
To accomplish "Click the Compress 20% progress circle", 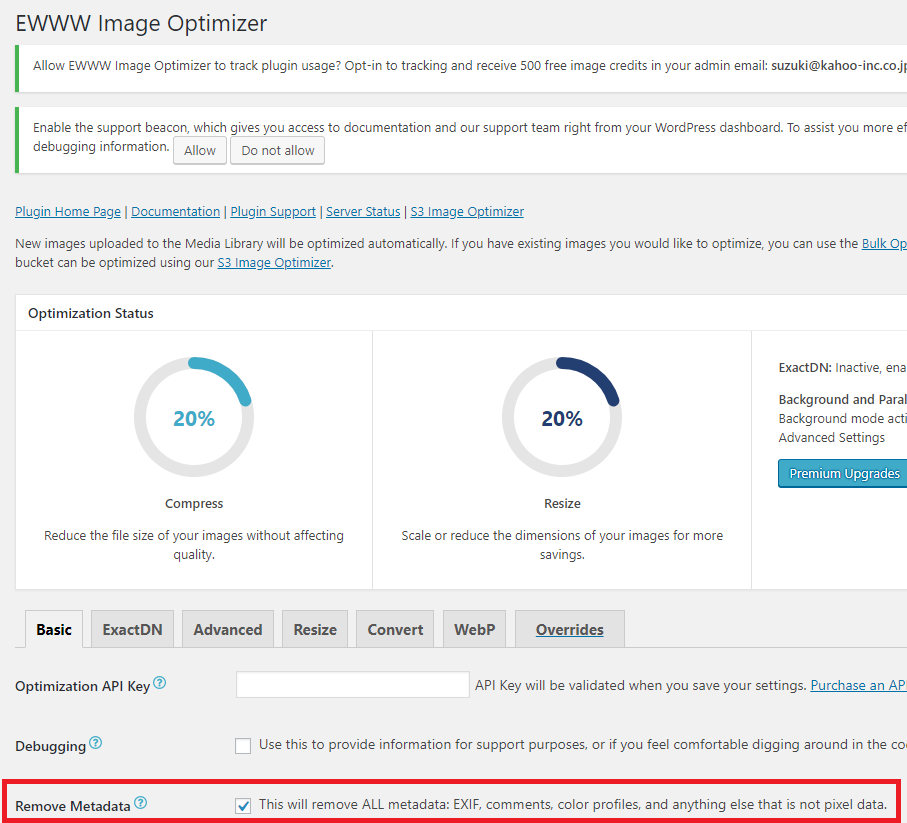I will (194, 418).
